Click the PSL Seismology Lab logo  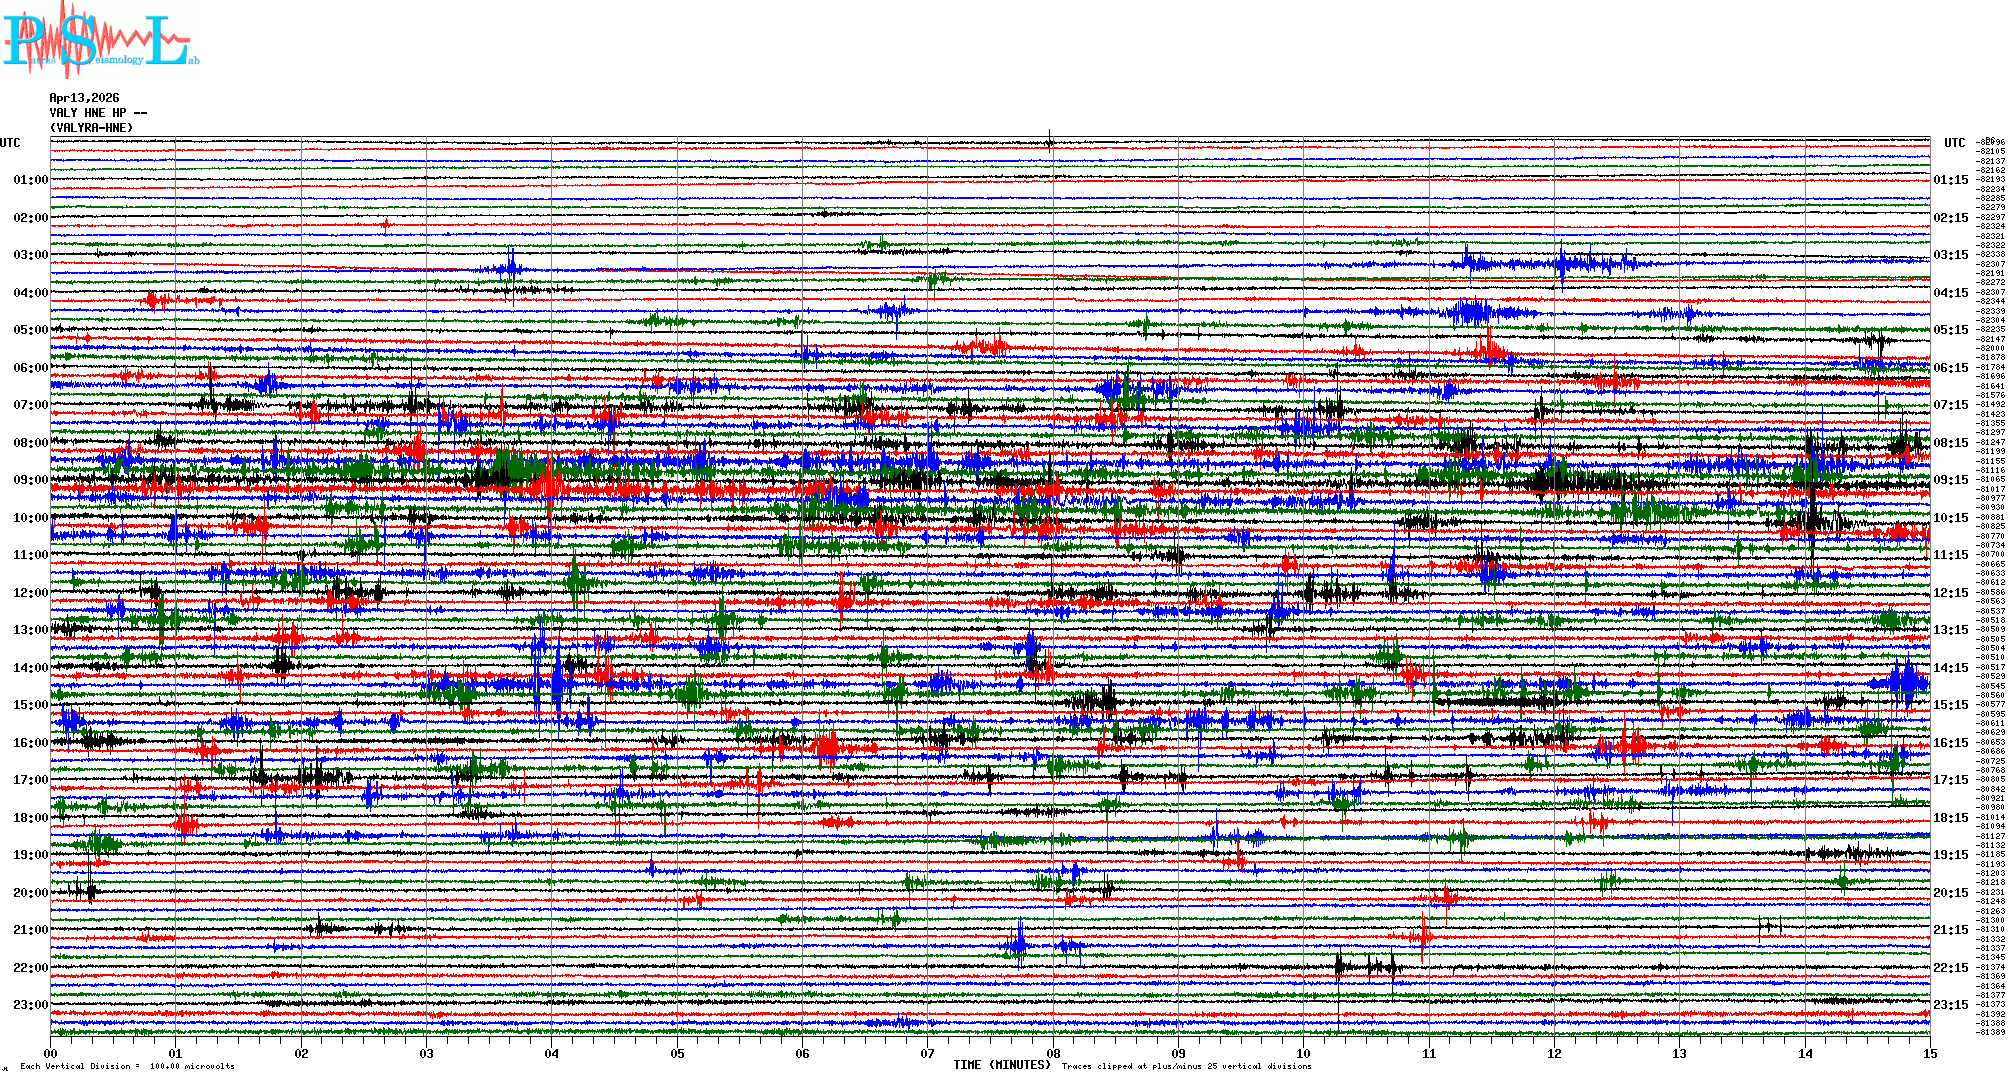pos(100,40)
